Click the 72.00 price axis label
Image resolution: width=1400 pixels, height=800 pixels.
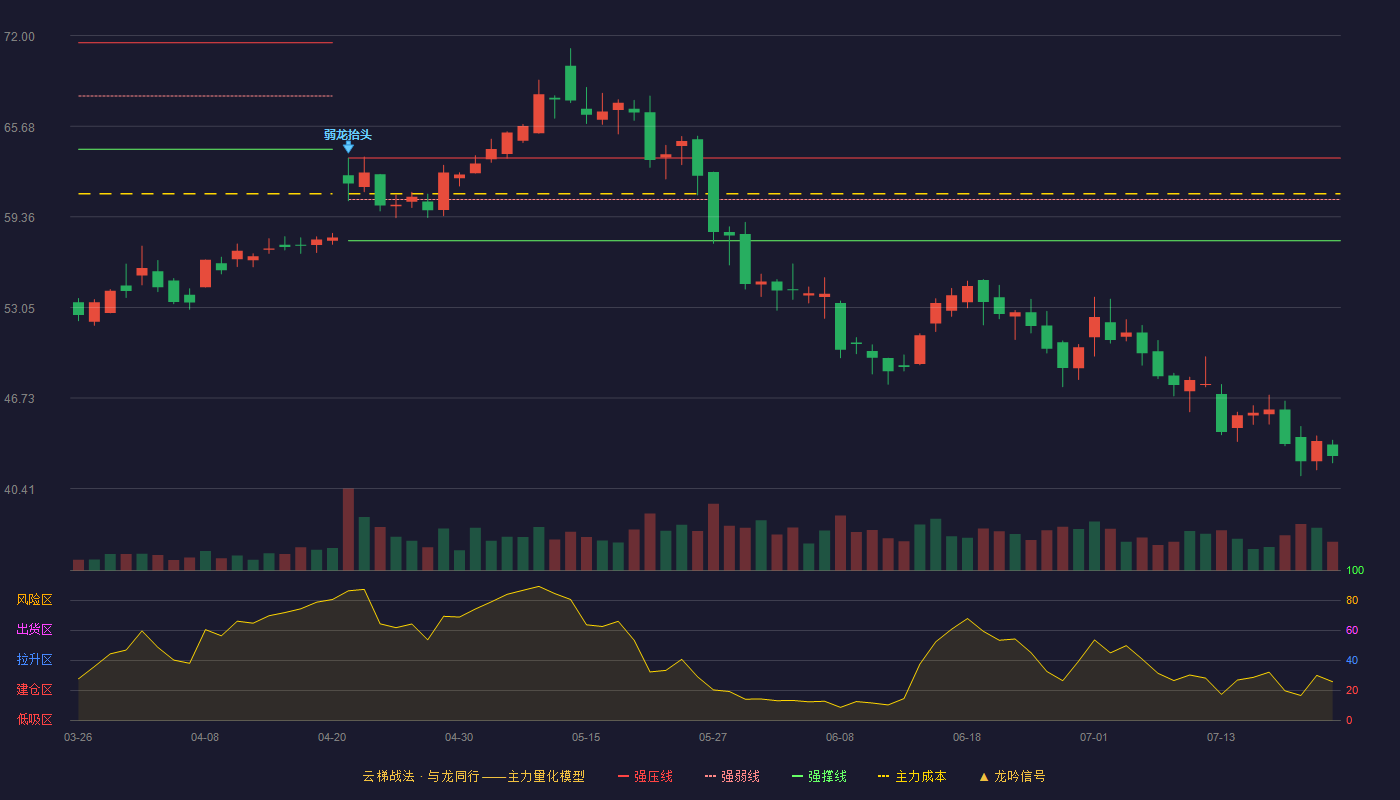(x=19, y=37)
